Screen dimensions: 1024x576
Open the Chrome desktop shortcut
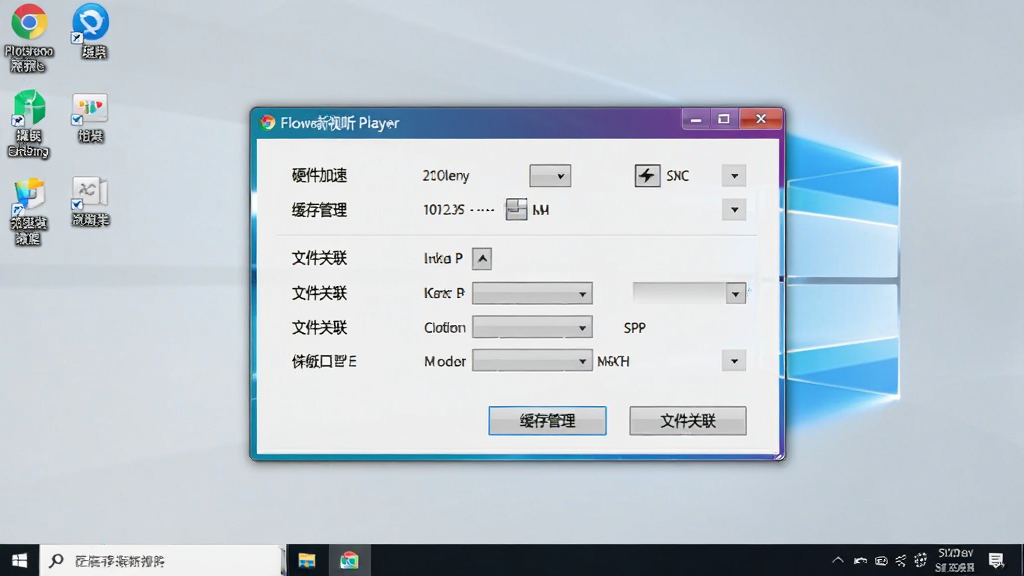click(x=29, y=22)
